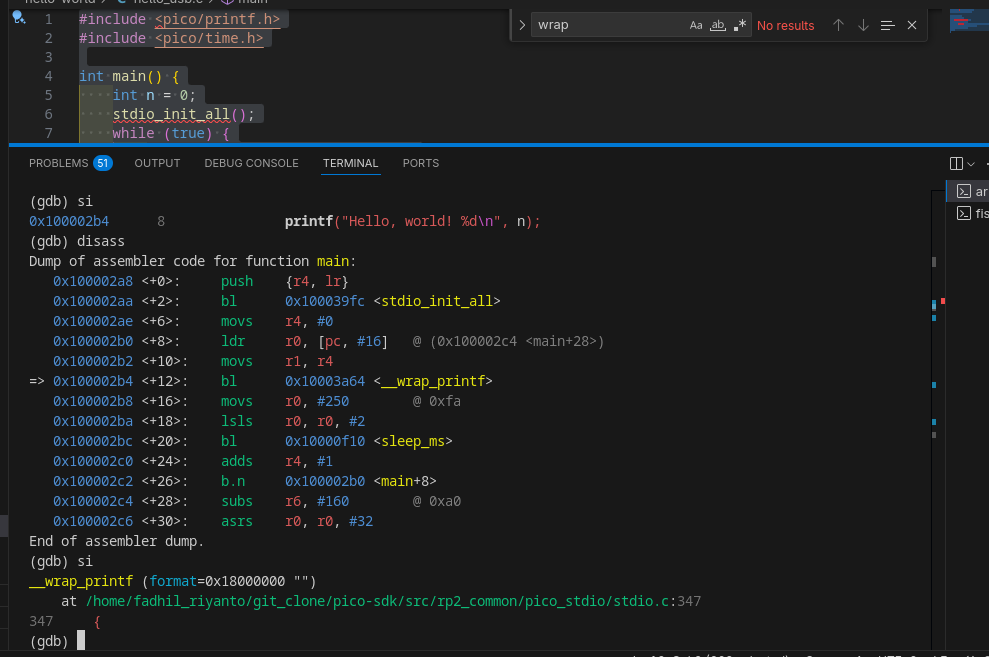
Task: Go to next search match arrow
Action: coord(863,25)
